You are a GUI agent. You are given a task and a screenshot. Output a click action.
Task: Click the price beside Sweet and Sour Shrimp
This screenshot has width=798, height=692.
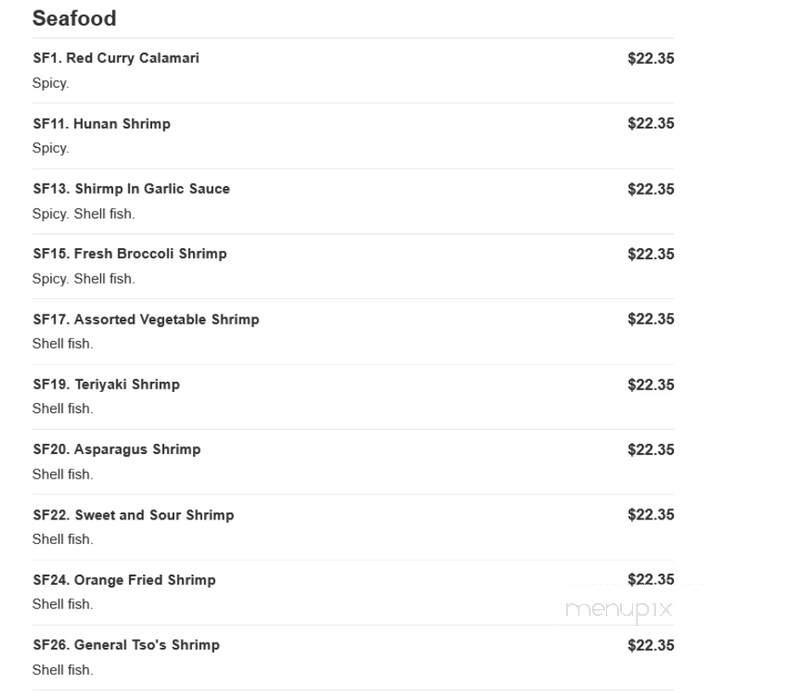click(x=651, y=514)
